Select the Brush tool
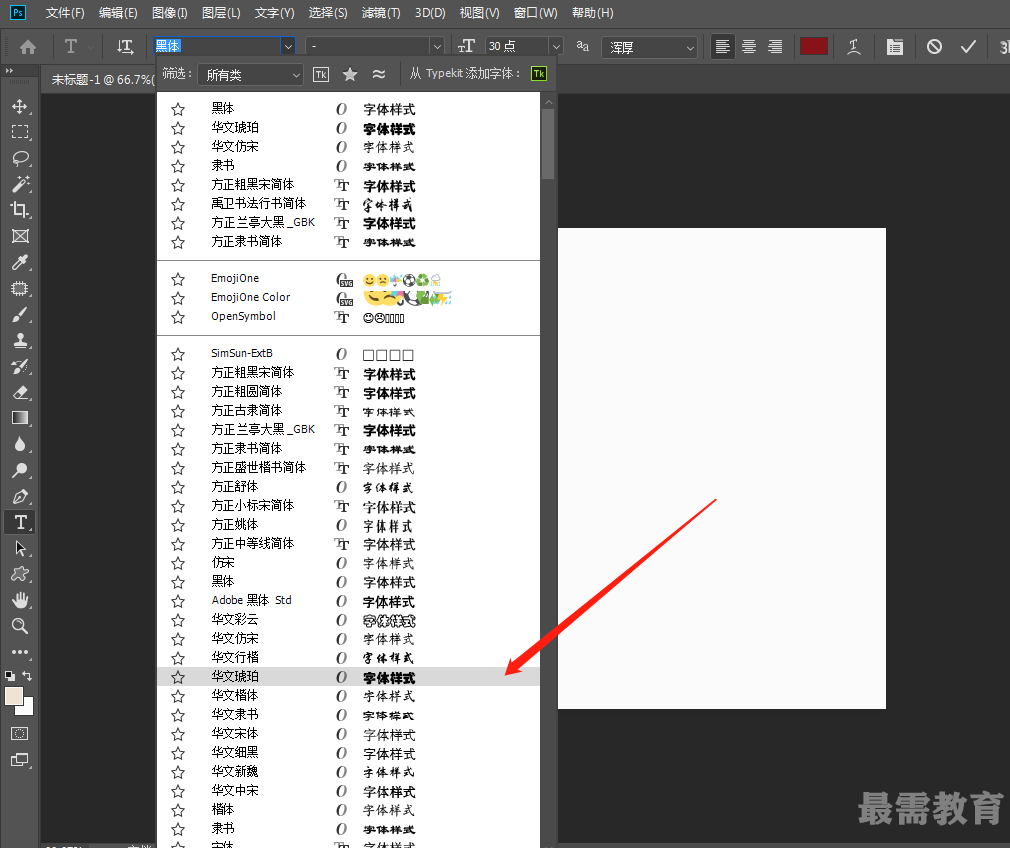 coord(20,314)
